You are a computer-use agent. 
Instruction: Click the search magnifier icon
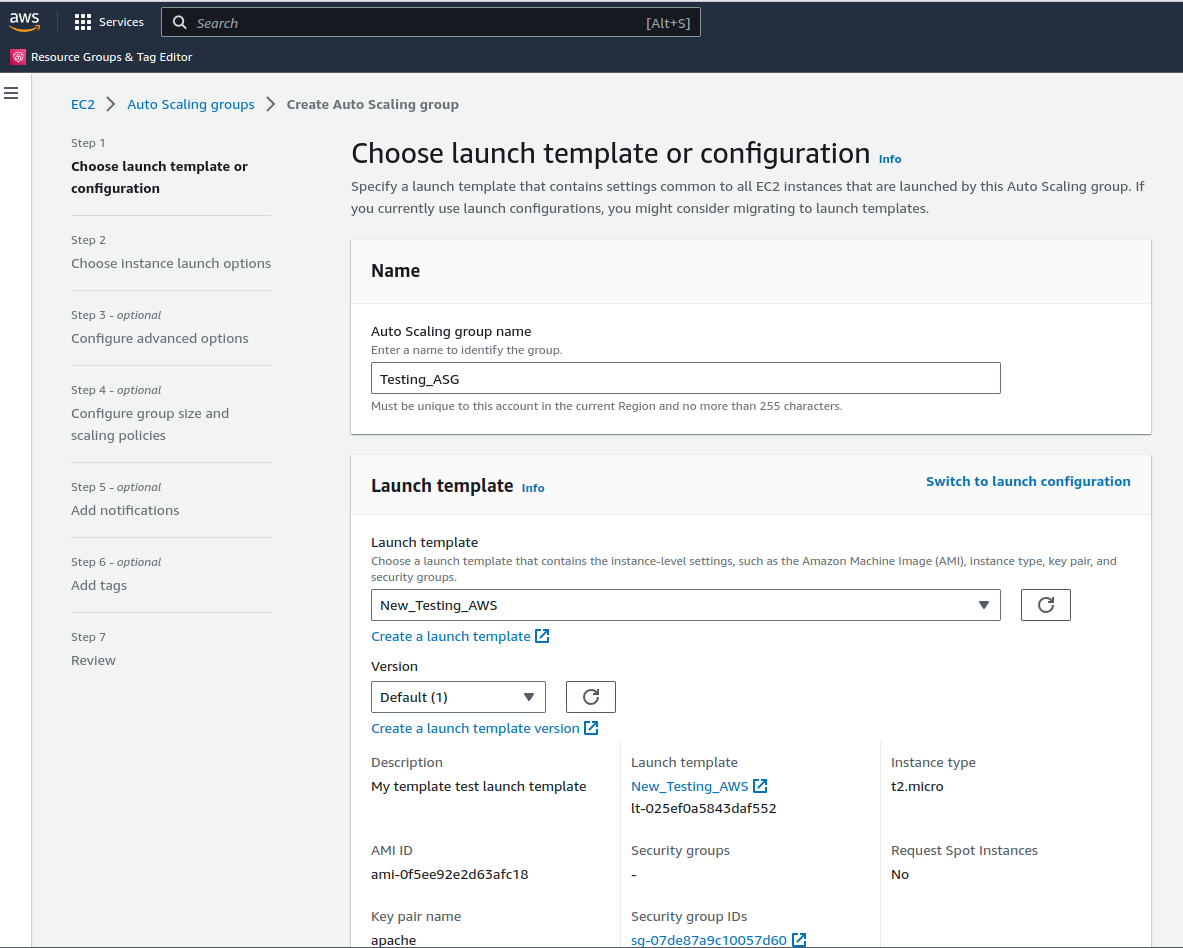tap(180, 23)
